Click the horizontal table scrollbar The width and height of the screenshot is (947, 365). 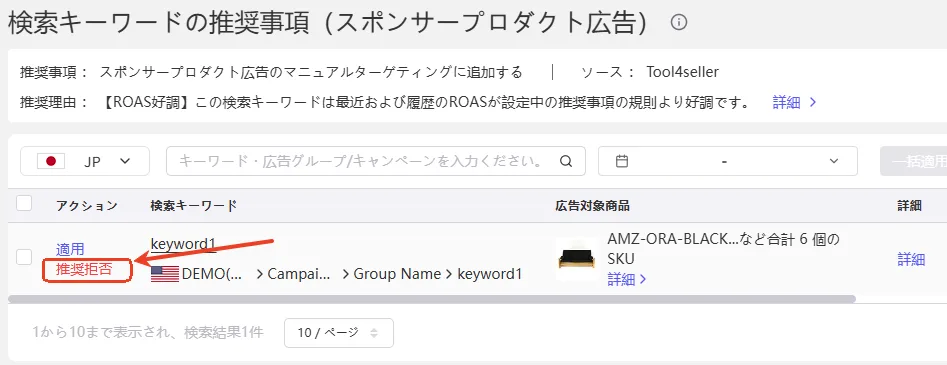(432, 299)
